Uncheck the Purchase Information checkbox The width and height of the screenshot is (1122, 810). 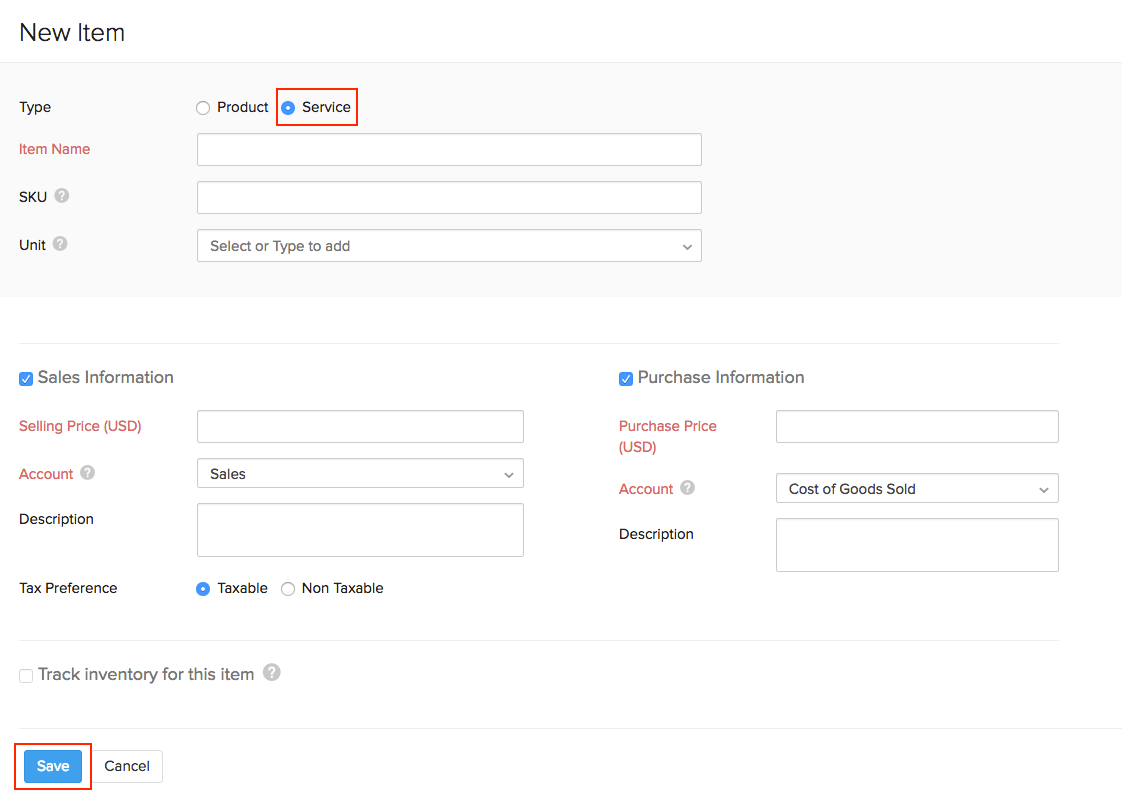pos(626,379)
